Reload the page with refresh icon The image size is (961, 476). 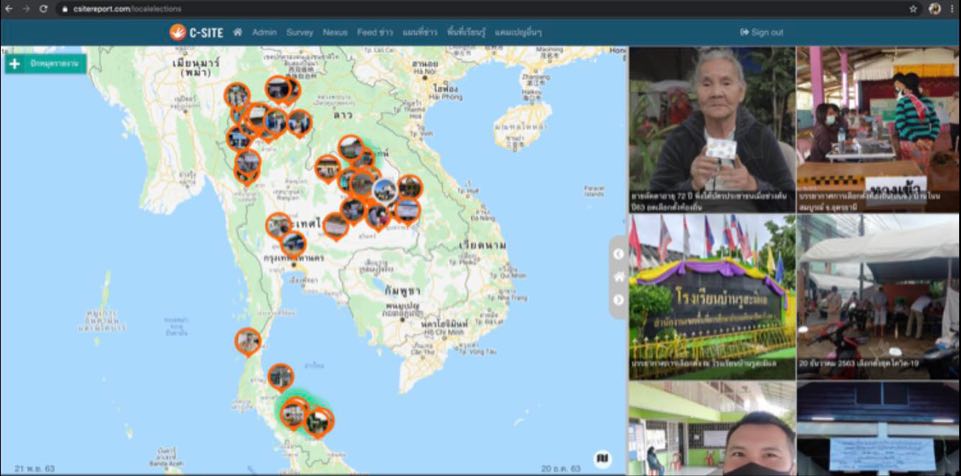[x=43, y=9]
